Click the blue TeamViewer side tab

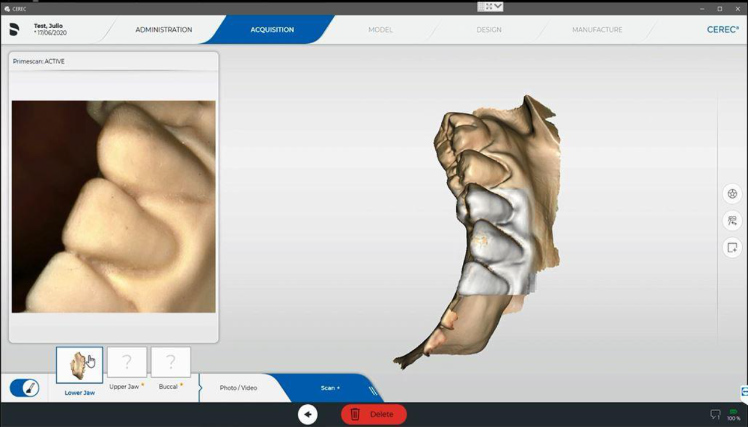click(744, 392)
